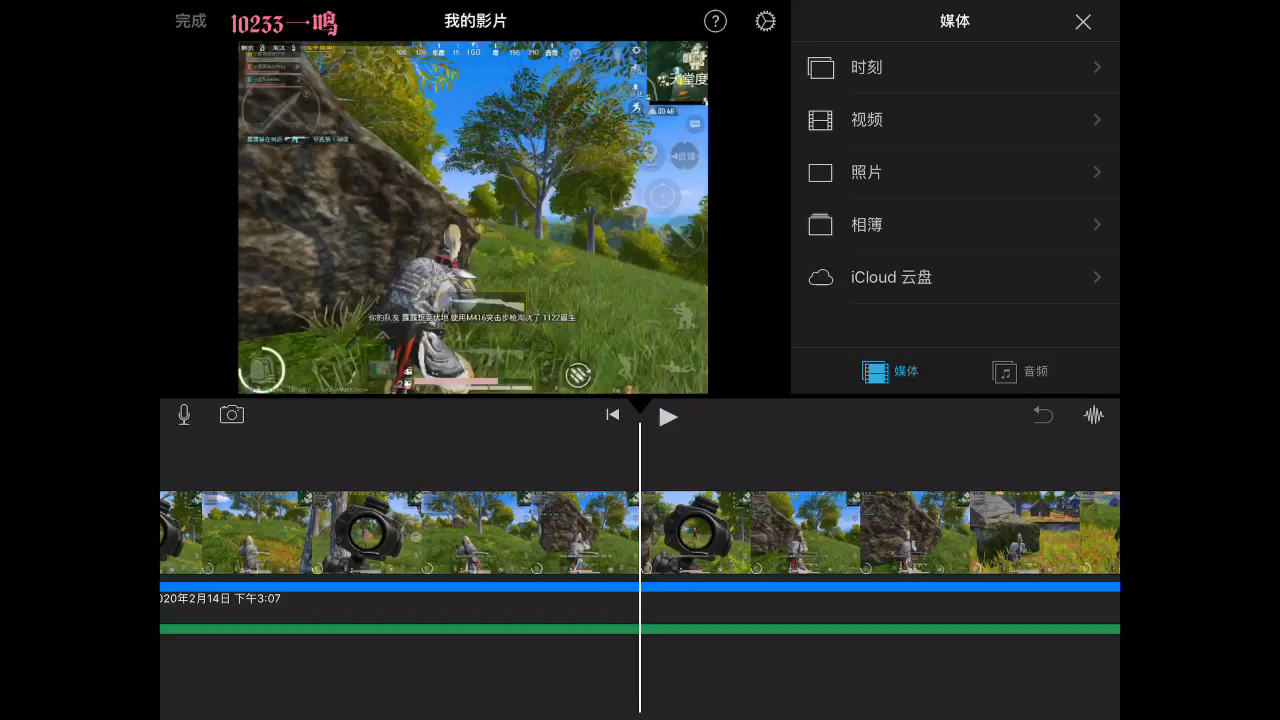Select the video clip right of playhead

[881, 532]
